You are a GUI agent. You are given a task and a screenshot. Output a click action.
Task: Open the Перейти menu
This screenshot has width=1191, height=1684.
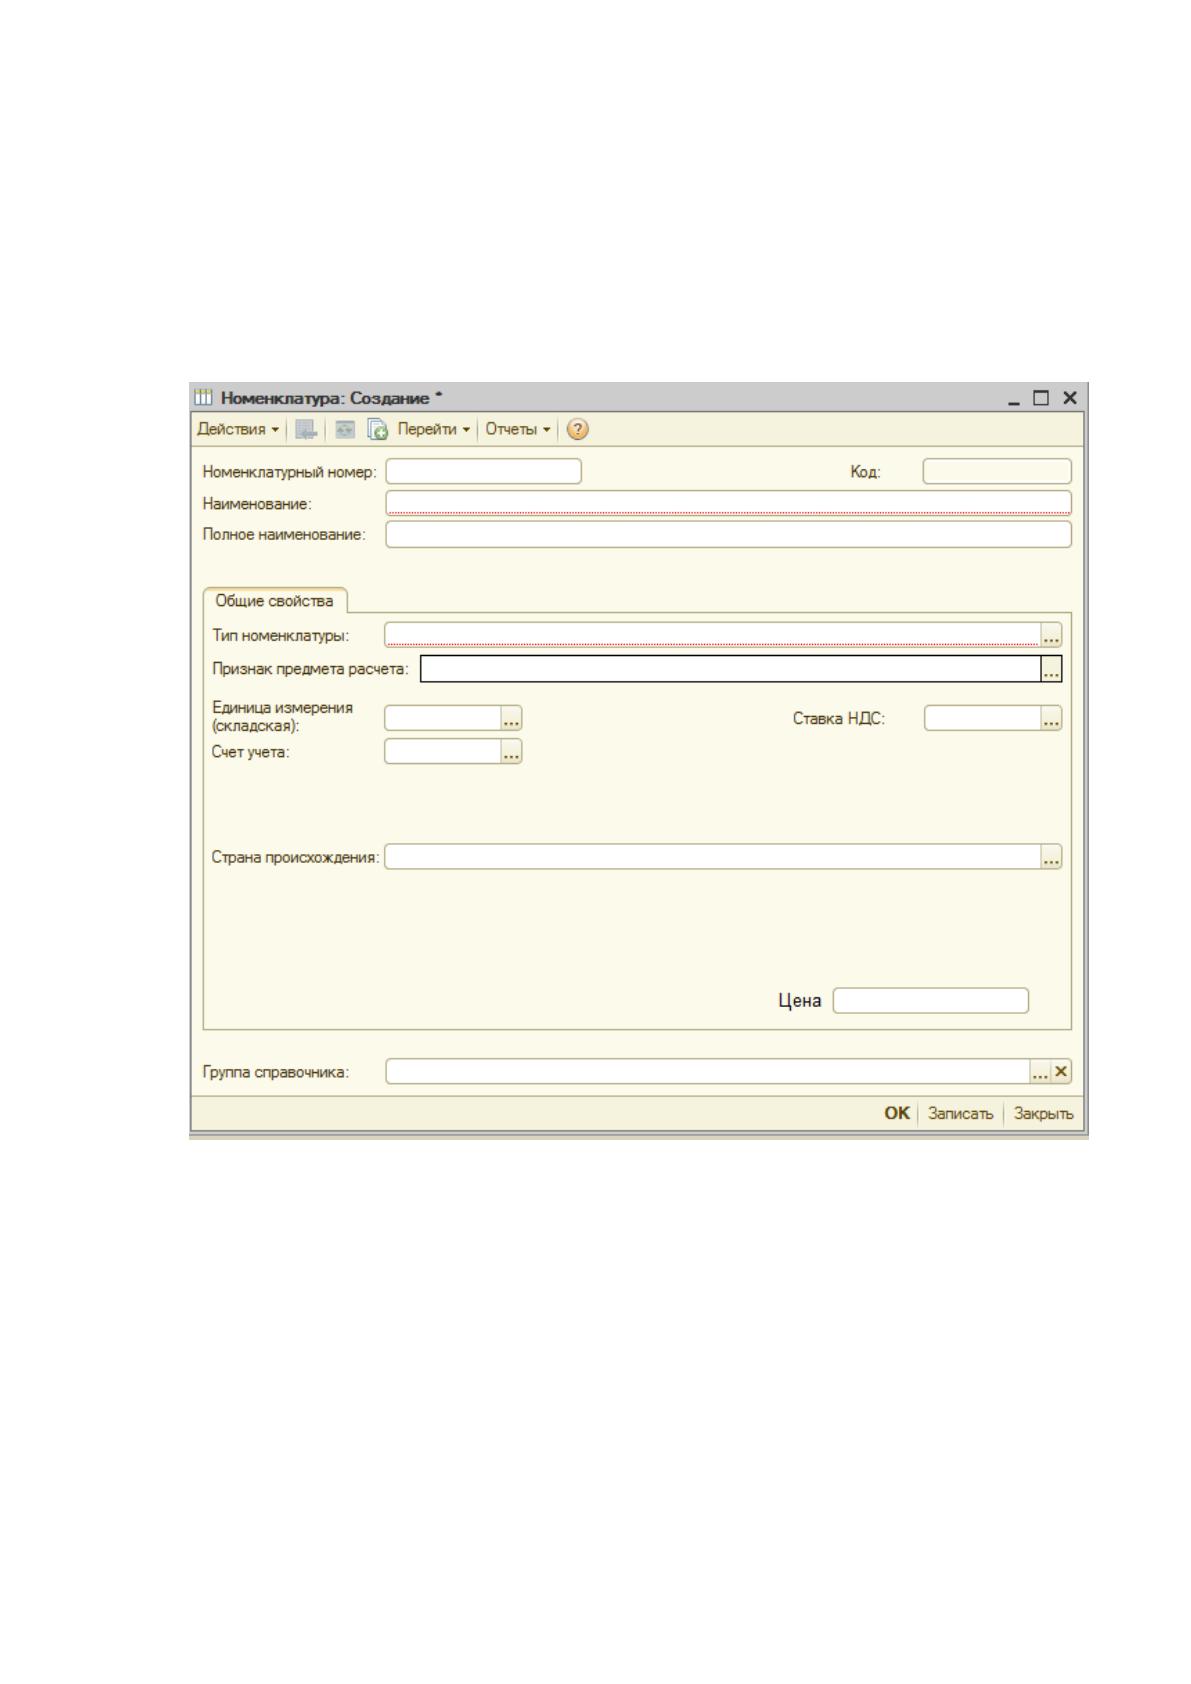[433, 429]
